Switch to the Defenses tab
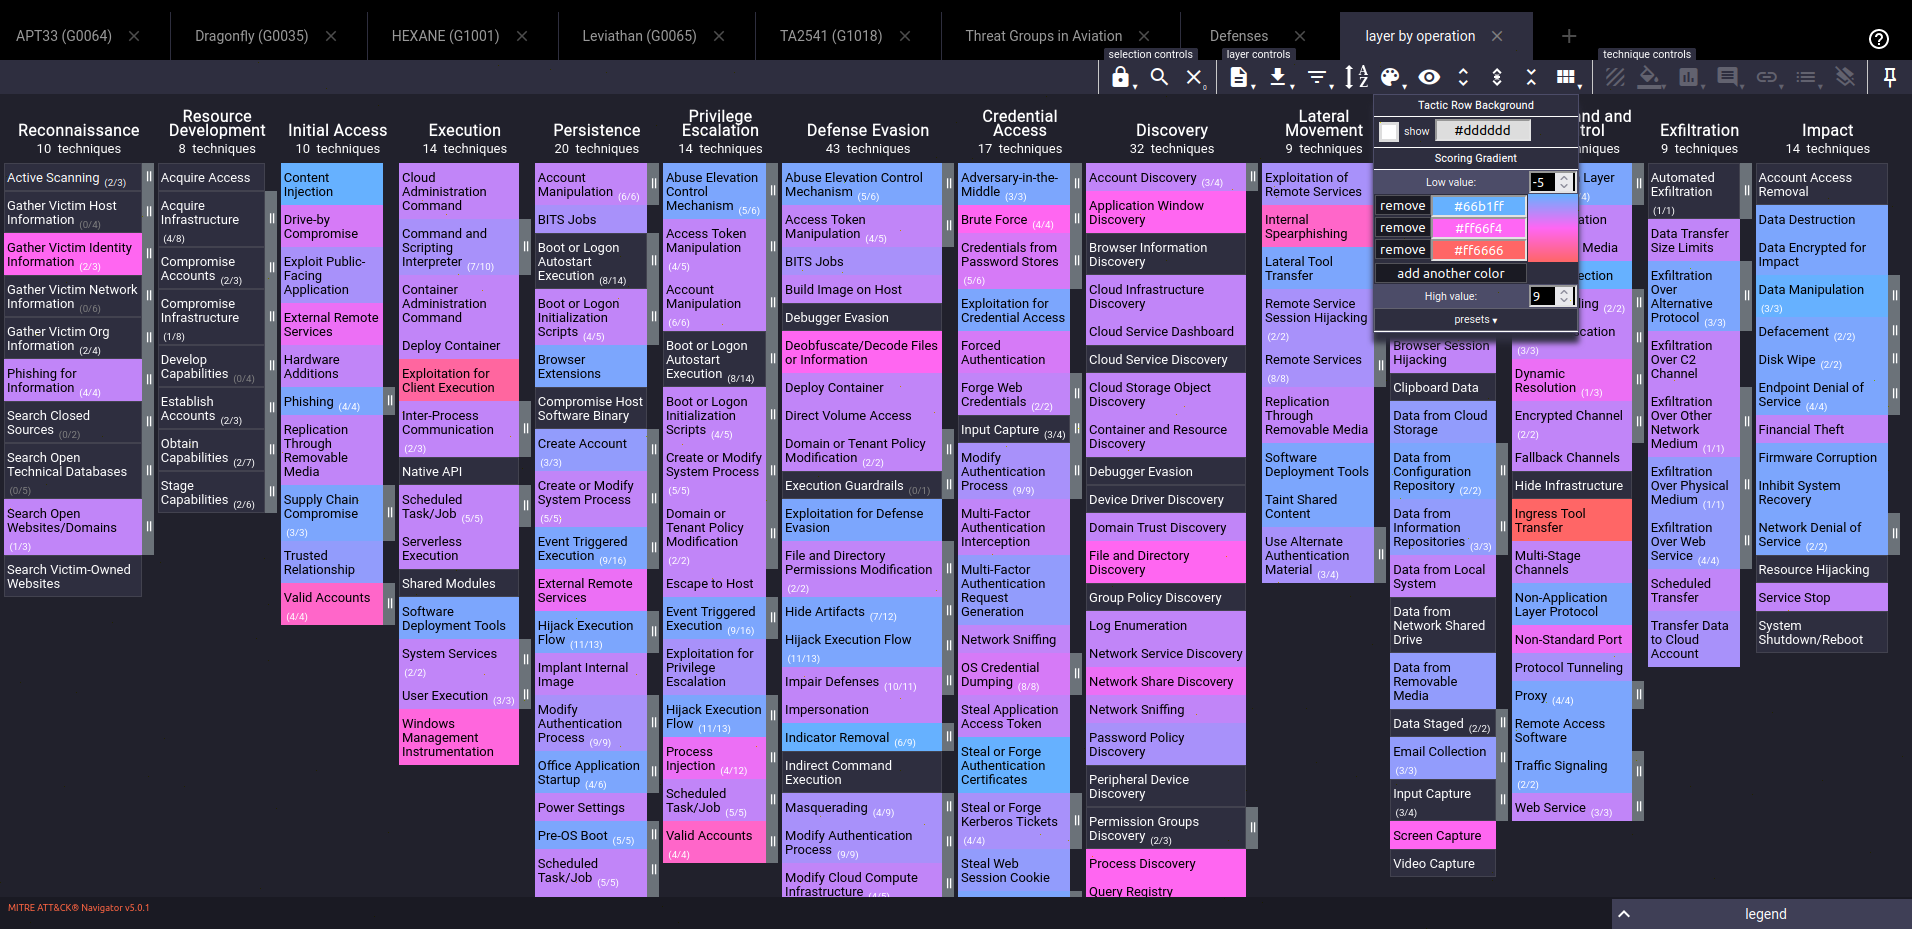1912x929 pixels. point(1238,36)
